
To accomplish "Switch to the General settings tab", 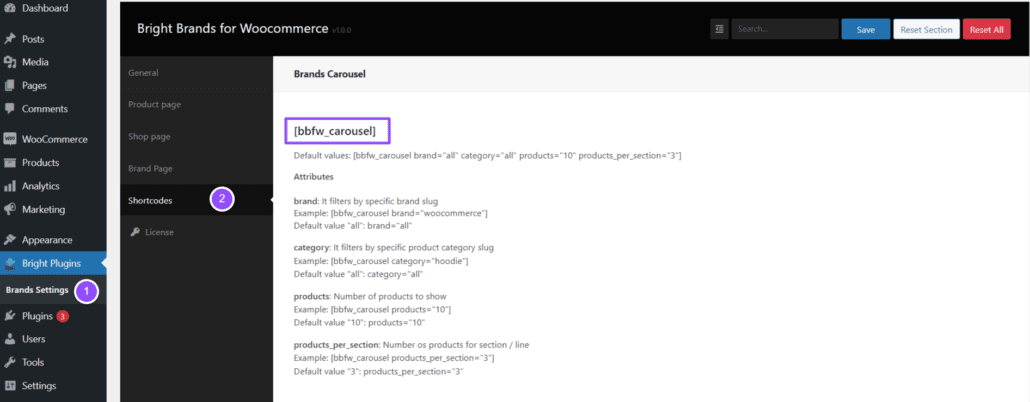I will tap(143, 73).
